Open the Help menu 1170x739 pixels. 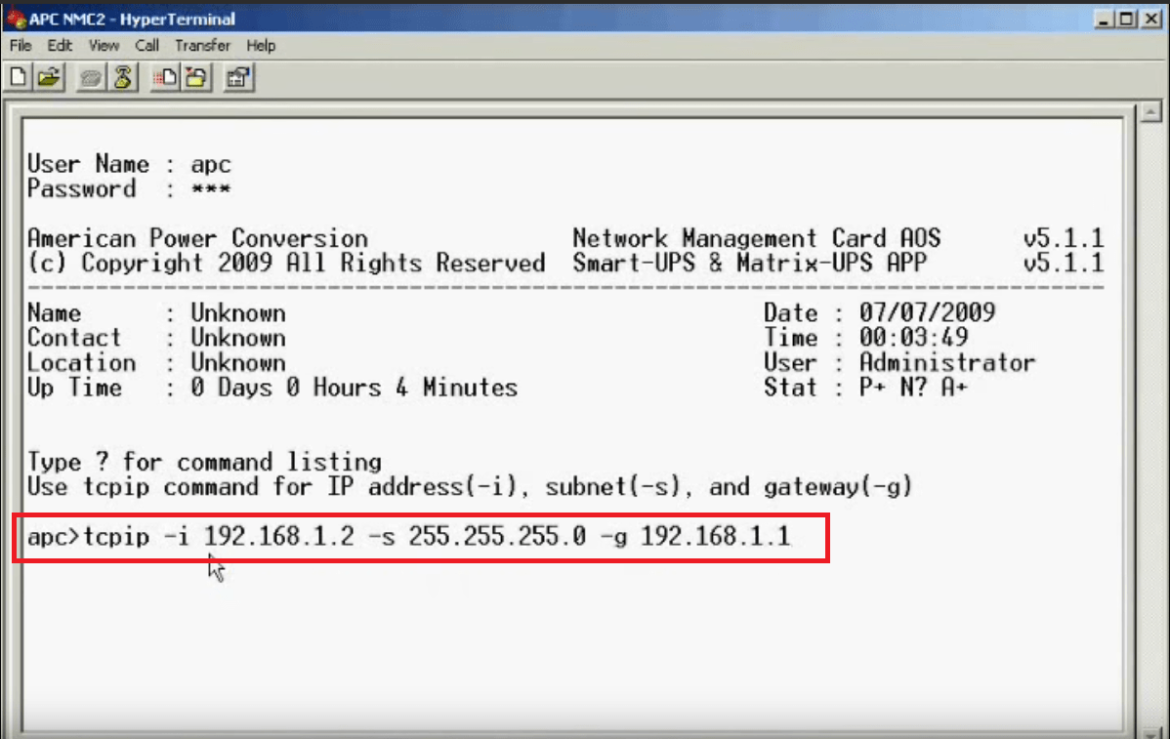(262, 45)
